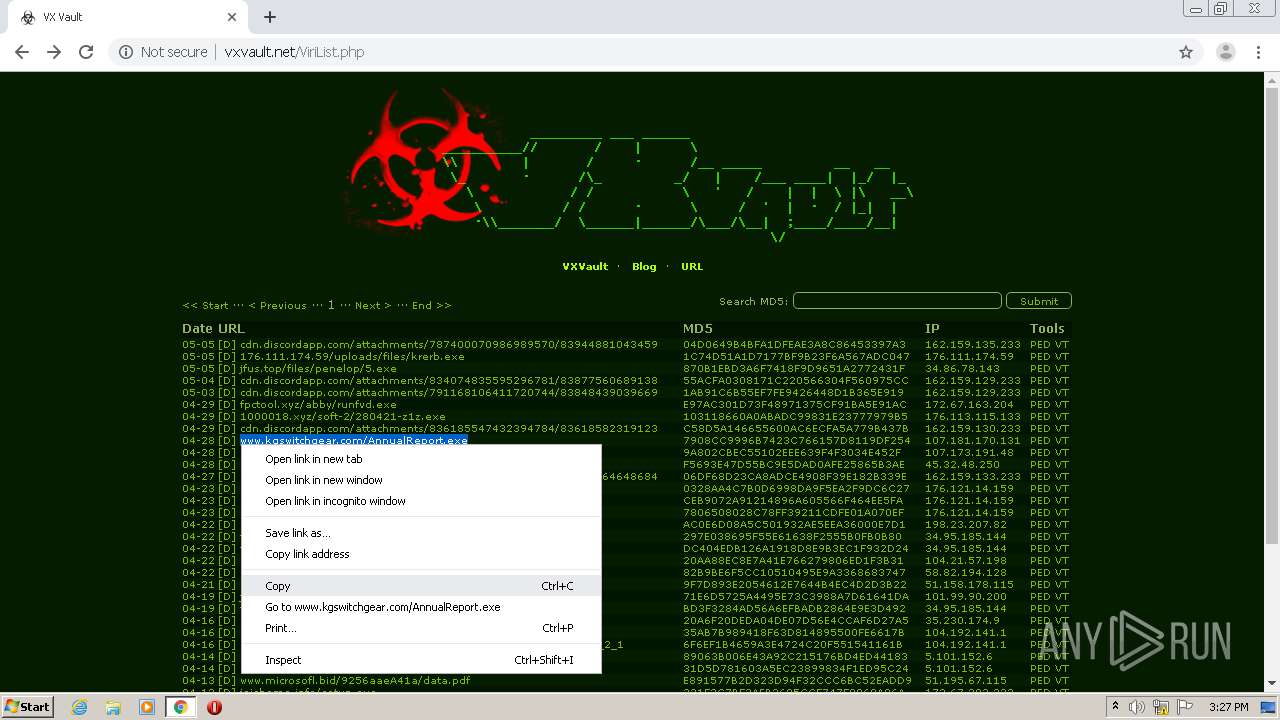Open the VXVault navigation link
Image resolution: width=1280 pixels, height=720 pixels.
point(585,266)
